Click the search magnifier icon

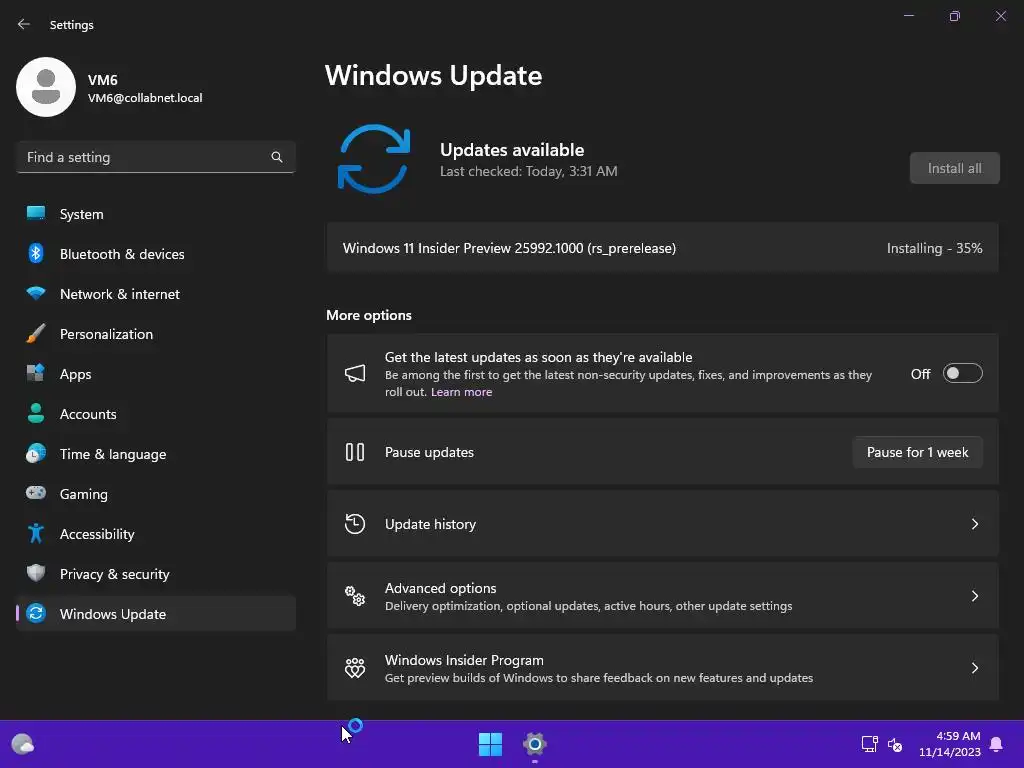[x=277, y=157]
